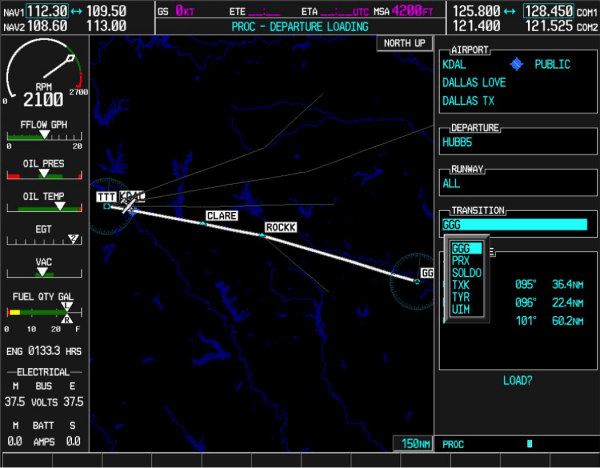Click the highlighted GGG Transition field

tap(514, 225)
